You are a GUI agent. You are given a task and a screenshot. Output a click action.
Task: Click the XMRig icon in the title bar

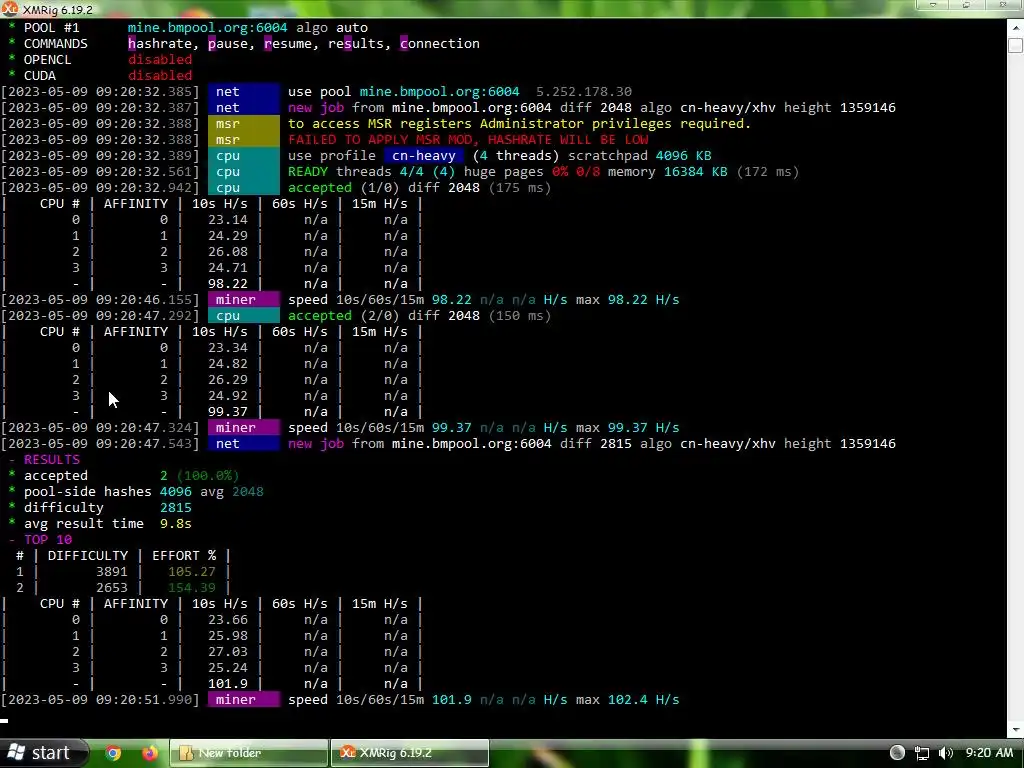[10, 9]
